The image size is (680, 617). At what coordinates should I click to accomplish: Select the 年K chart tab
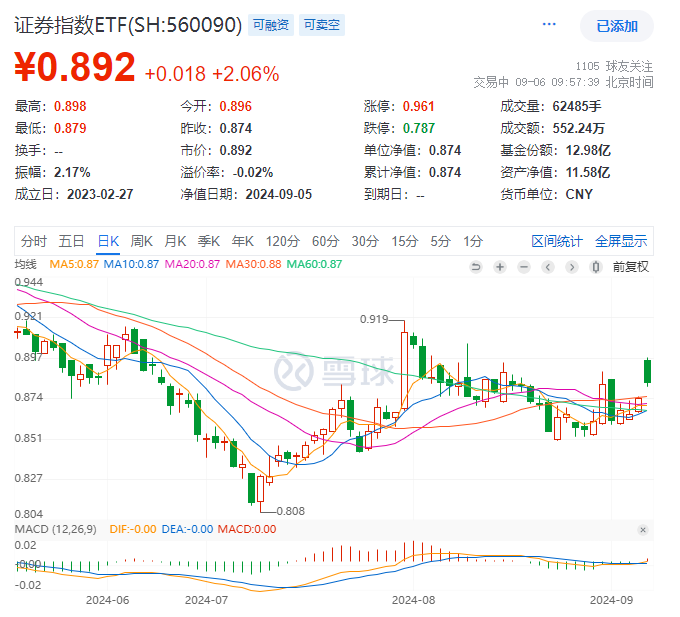pos(242,241)
